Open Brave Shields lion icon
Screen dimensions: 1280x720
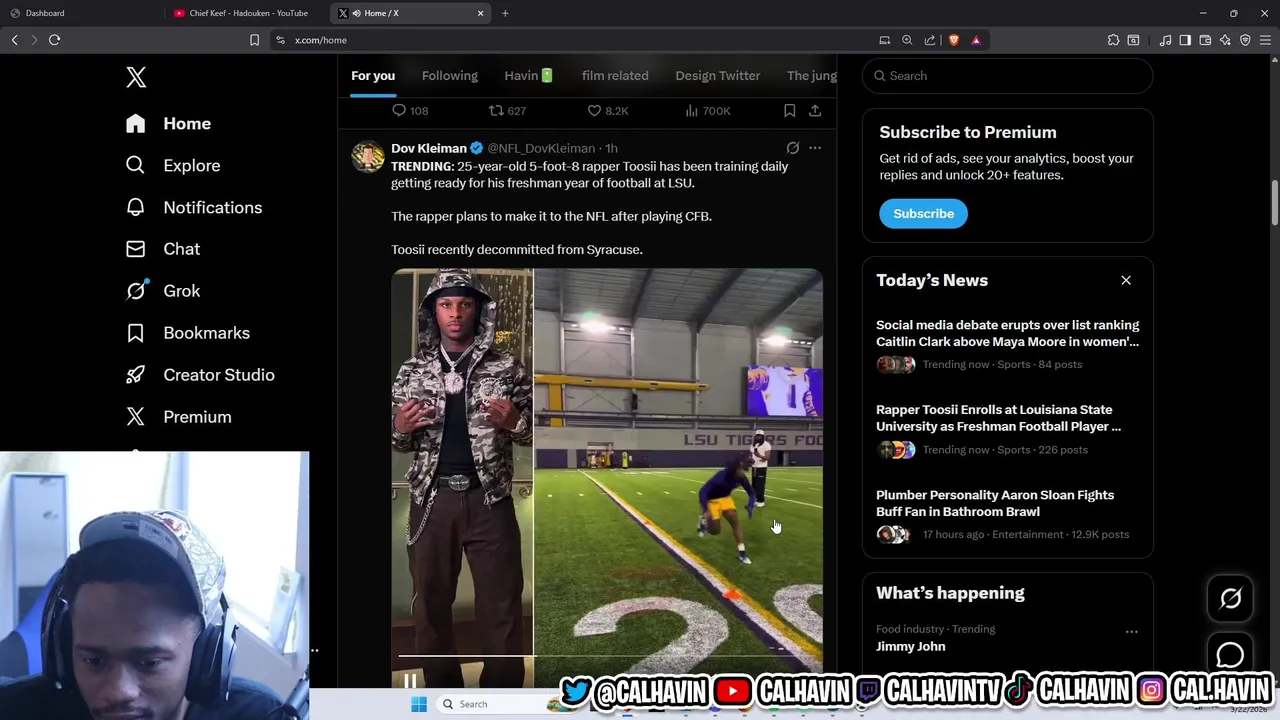point(953,40)
